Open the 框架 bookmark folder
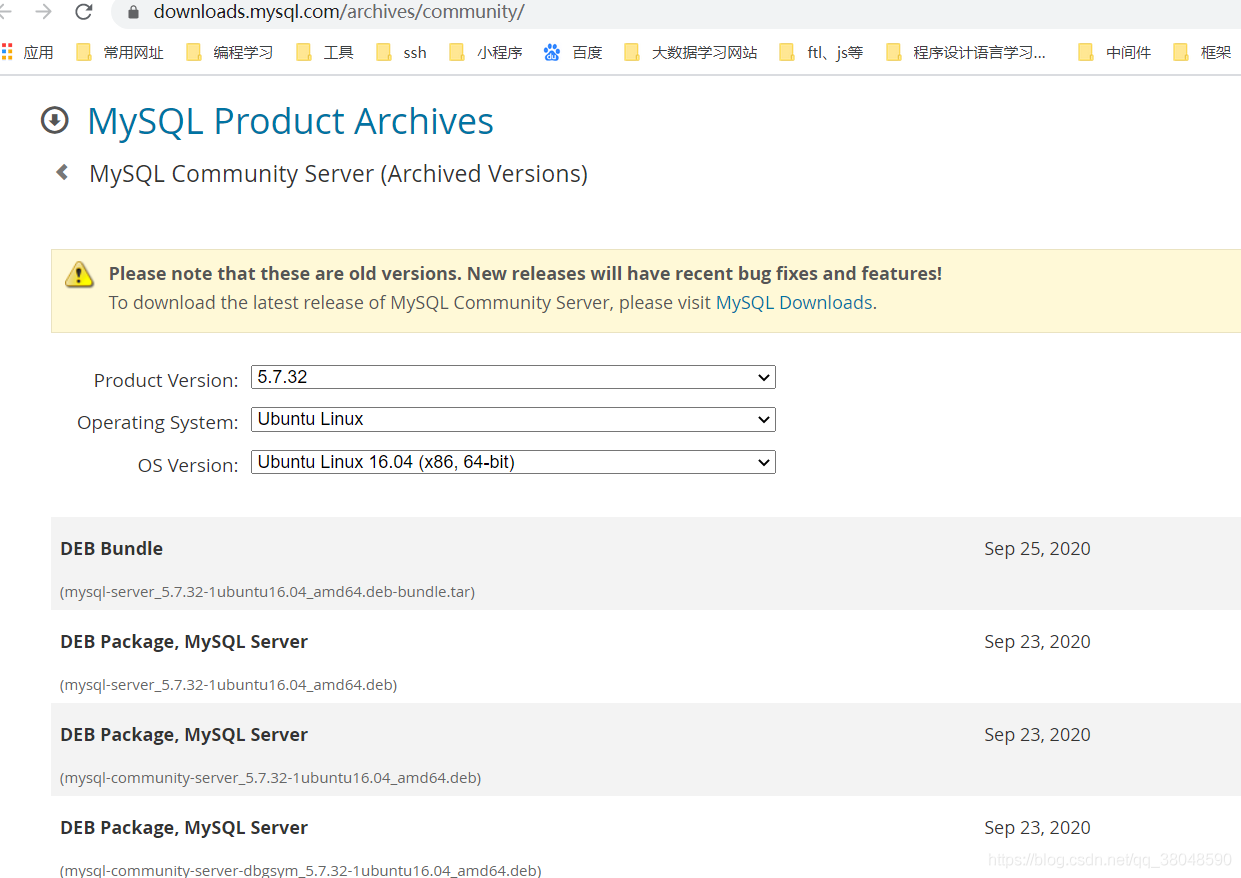The height and width of the screenshot is (878, 1241). click(1202, 52)
